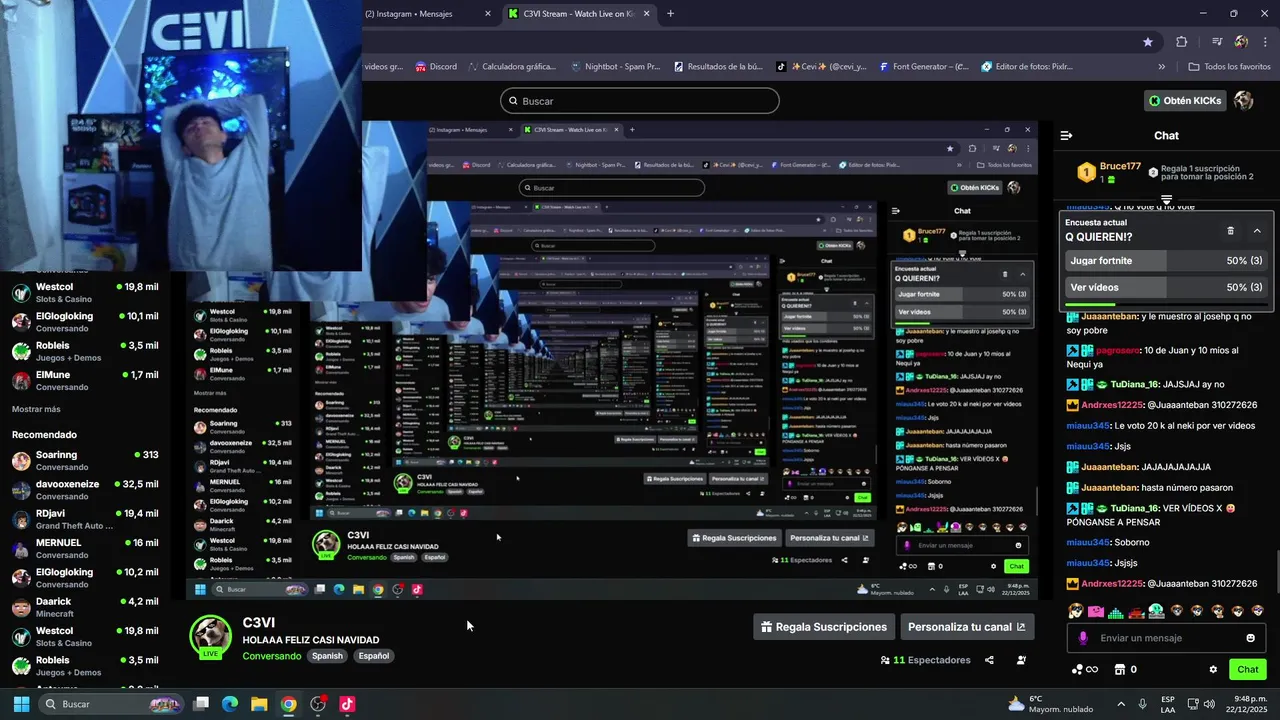Open chat settings gear icon
The width and height of the screenshot is (1280, 720).
coord(1213,670)
